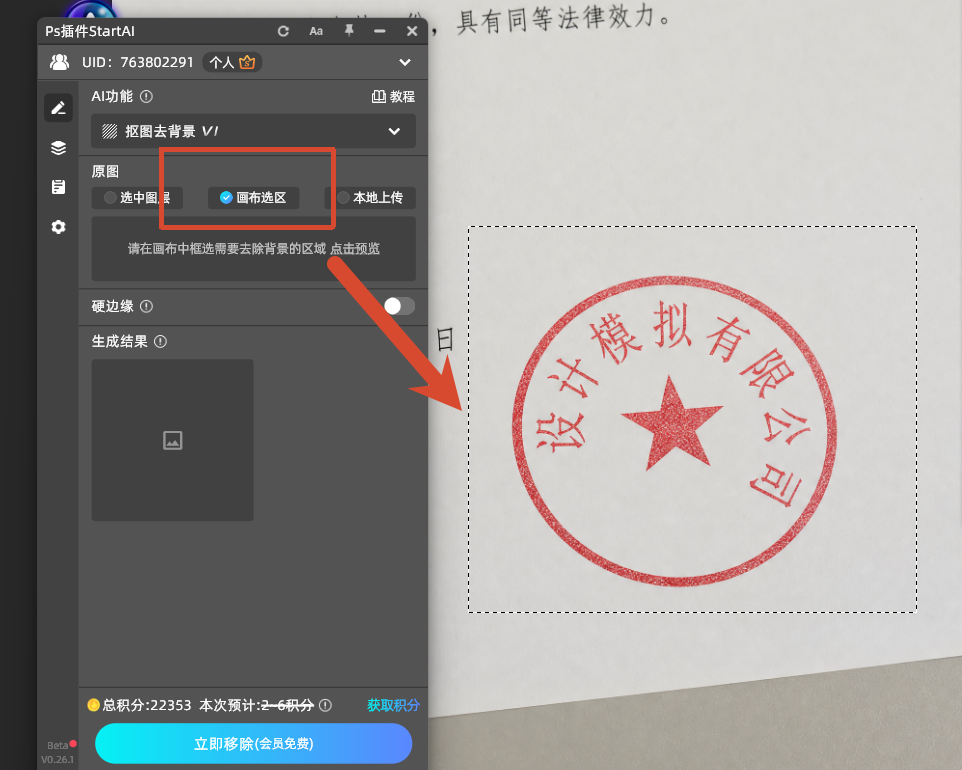The height and width of the screenshot is (770, 962).
Task: Minimize the StartAI plugin panel
Action: (x=380, y=31)
